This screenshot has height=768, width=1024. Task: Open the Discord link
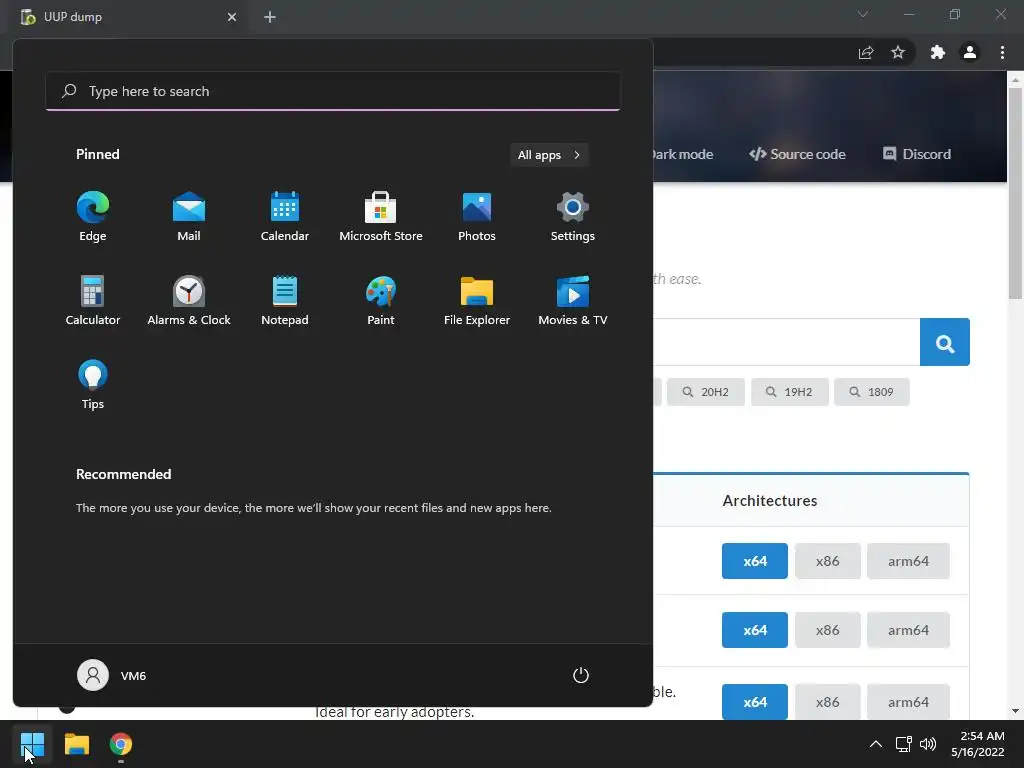(x=917, y=154)
